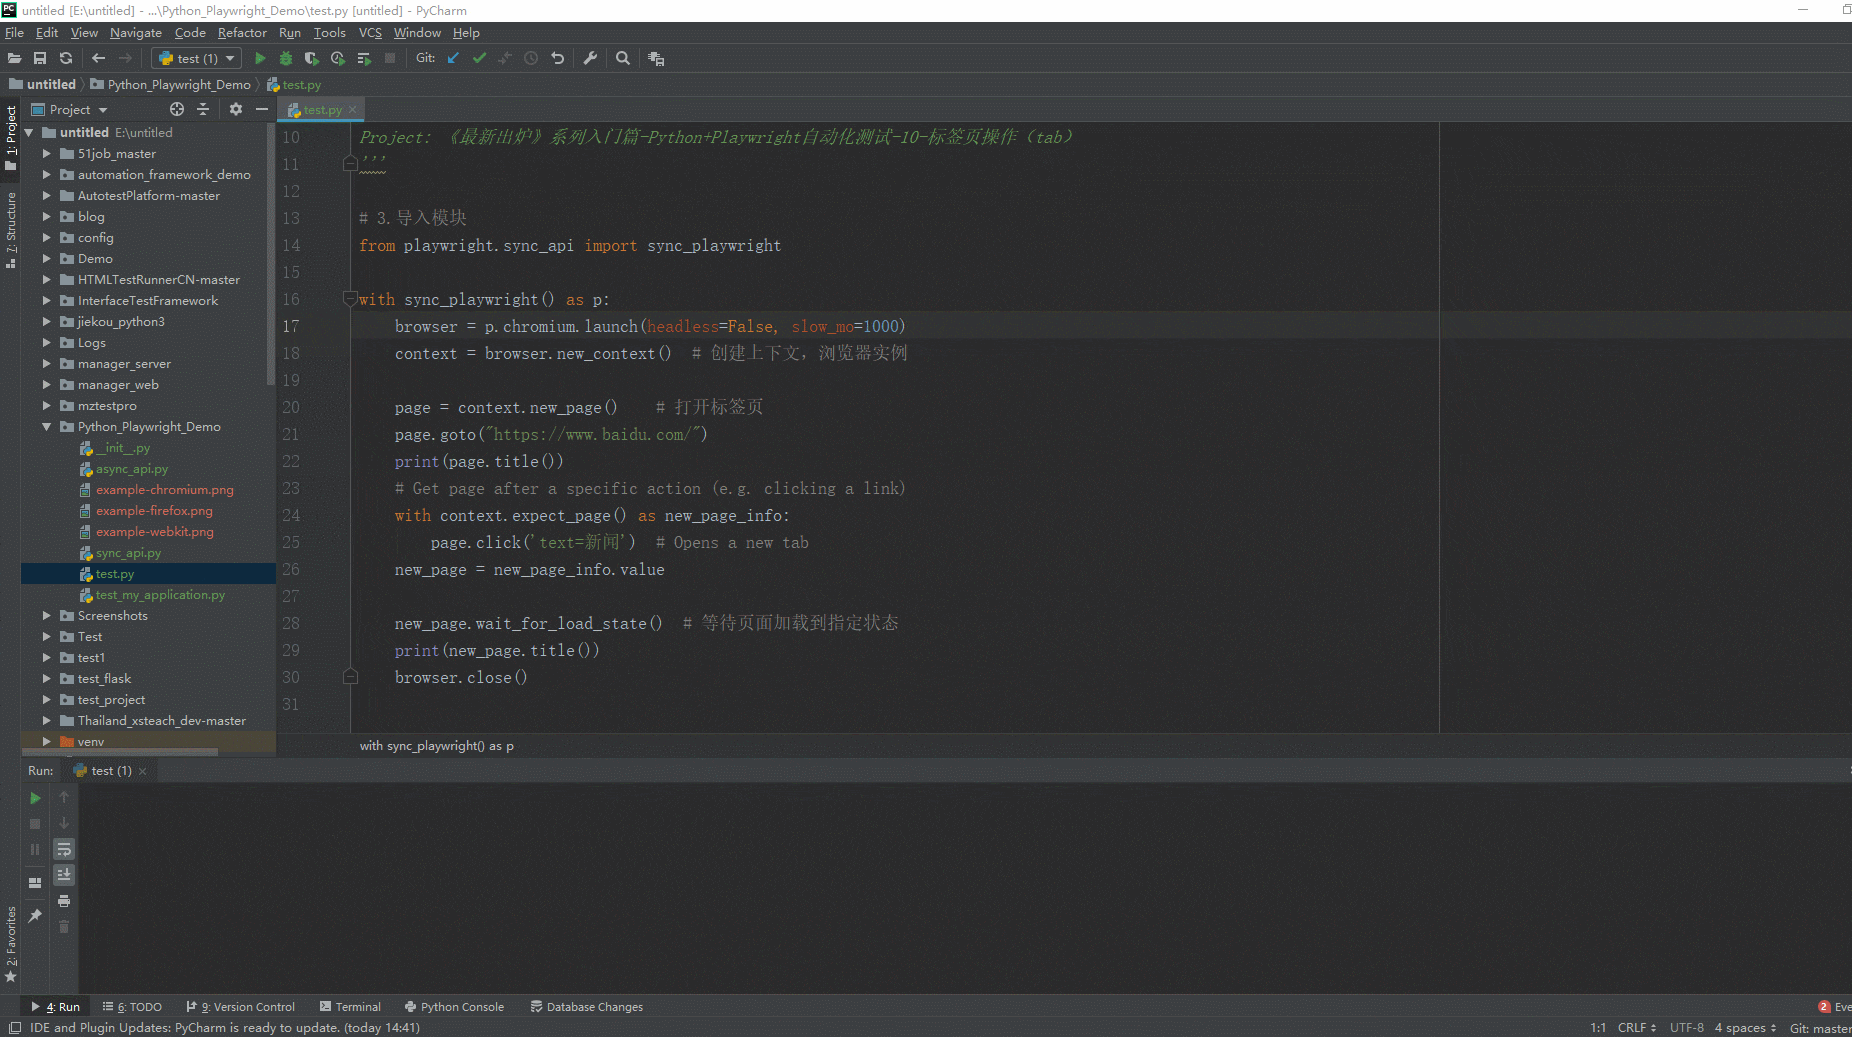Toggle the 2: Favorites side tool window
This screenshot has height=1037, width=1852.
[x=11, y=945]
